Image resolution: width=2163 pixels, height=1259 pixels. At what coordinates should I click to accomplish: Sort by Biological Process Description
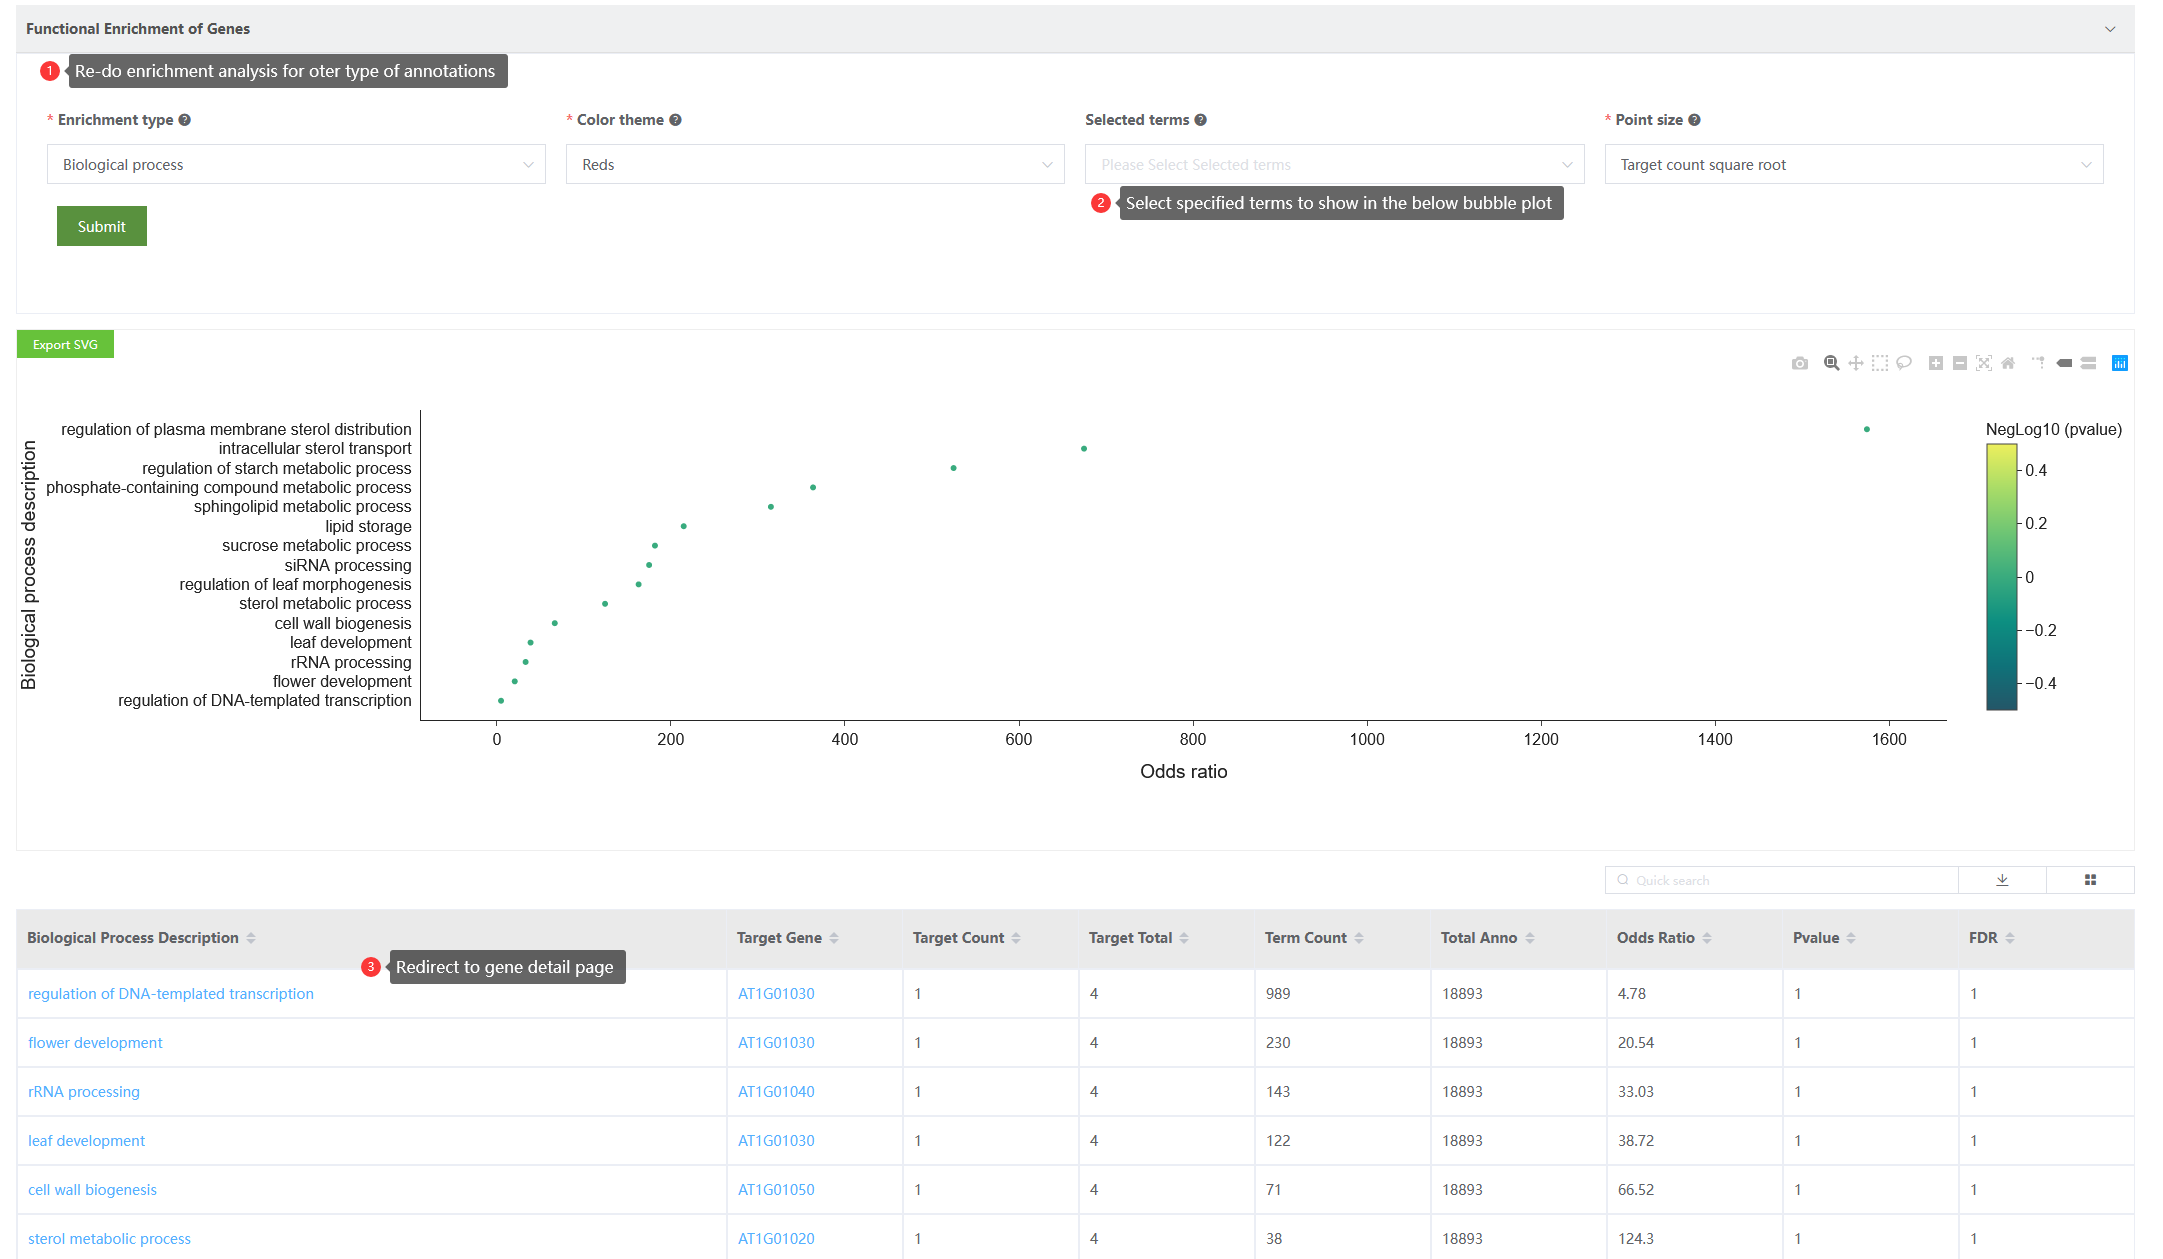(x=251, y=938)
